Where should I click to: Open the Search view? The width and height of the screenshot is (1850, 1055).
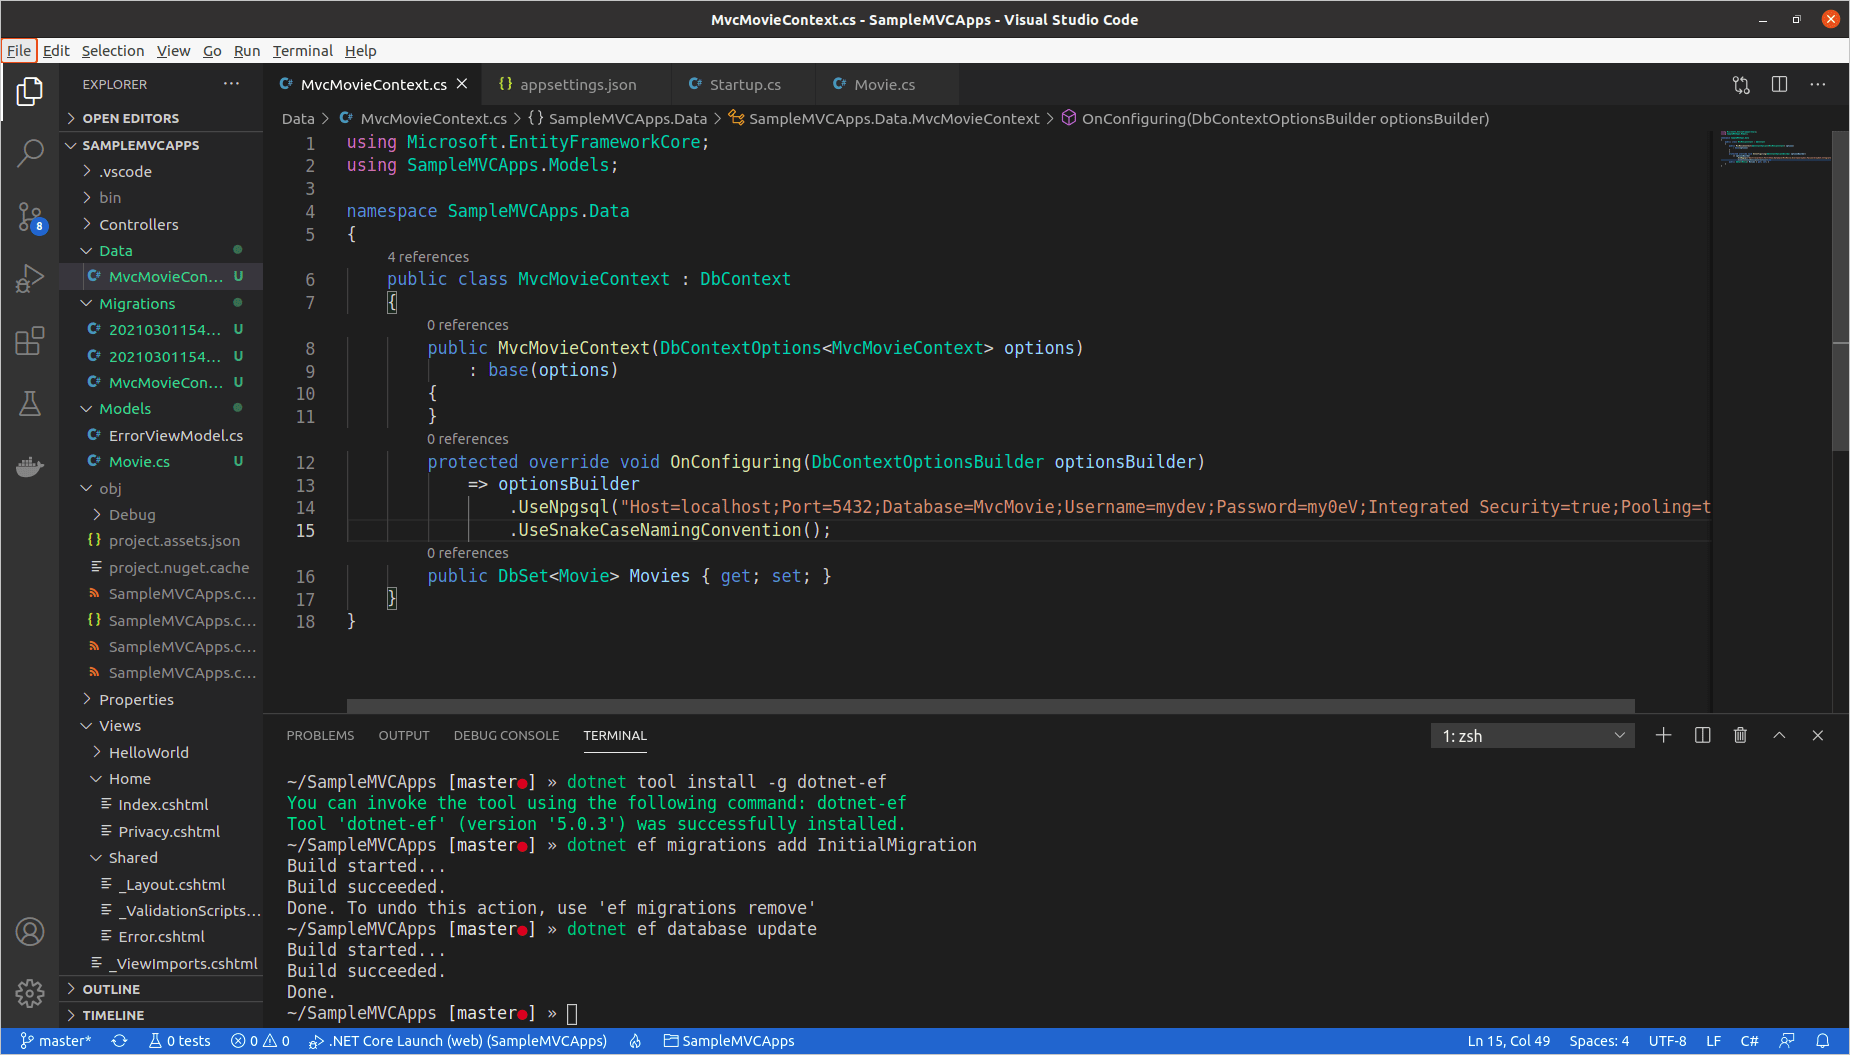[x=30, y=152]
